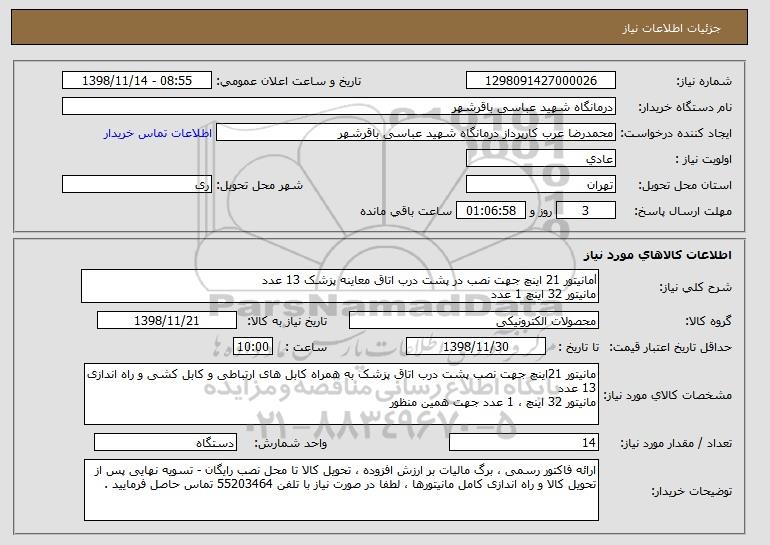770x545 pixels.
Task: Click the item specifications textbox مشخصات کالای مورد نیاز
Action: pos(341,394)
